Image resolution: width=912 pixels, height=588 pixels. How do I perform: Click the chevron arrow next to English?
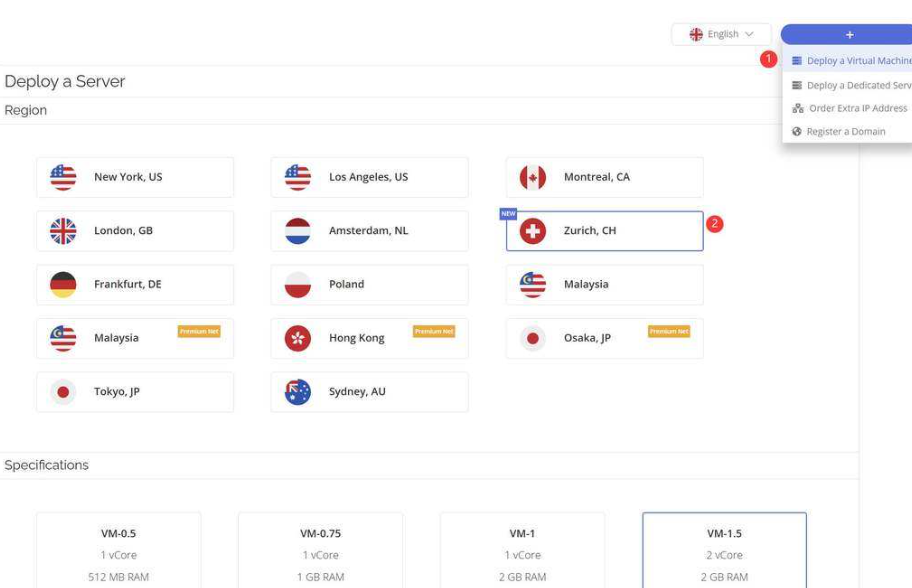point(749,34)
